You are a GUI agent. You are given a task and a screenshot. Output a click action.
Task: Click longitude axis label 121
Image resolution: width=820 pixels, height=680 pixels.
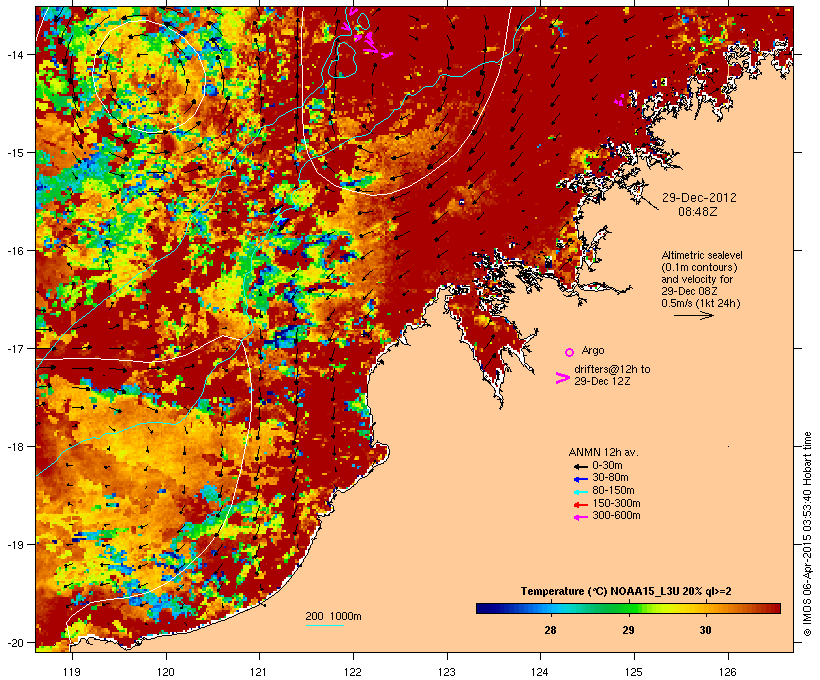[x=259, y=672]
